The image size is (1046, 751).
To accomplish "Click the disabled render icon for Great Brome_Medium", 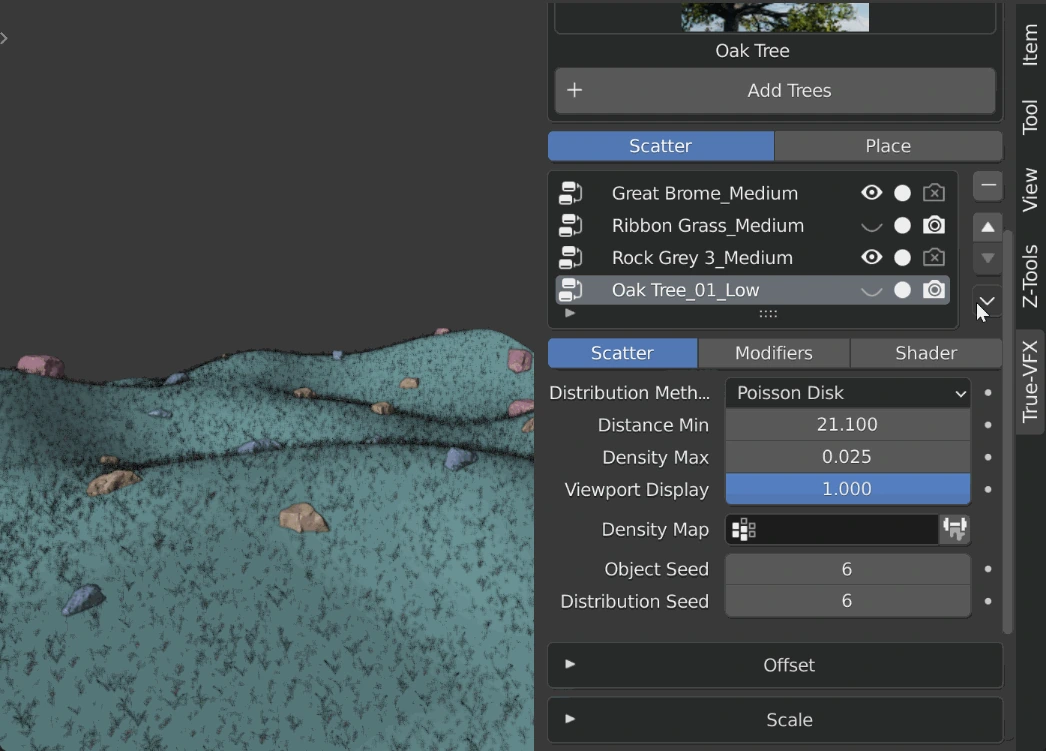I will coord(933,193).
